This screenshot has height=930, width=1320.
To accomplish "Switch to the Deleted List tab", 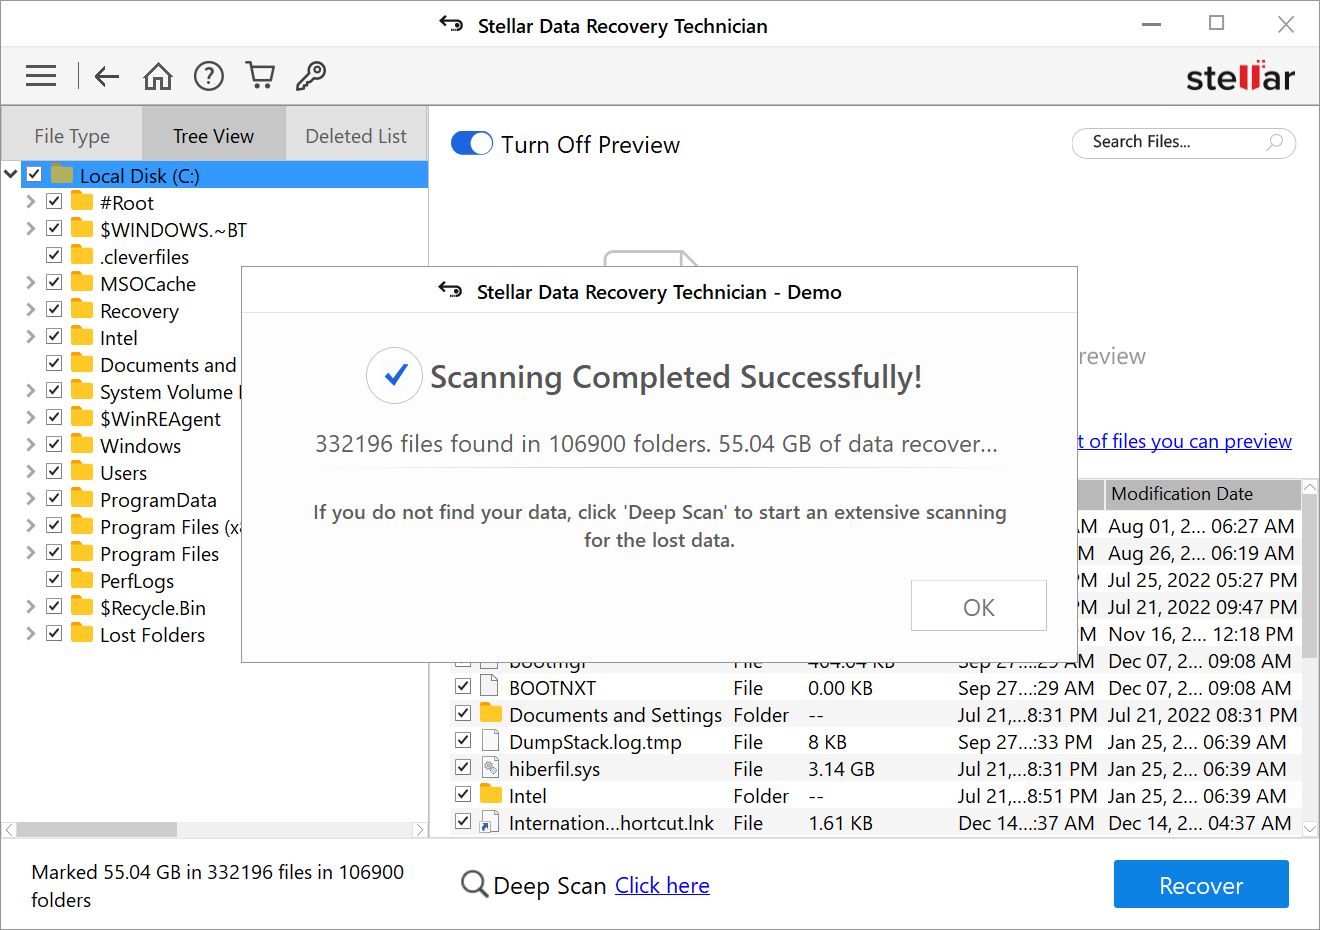I will point(356,135).
